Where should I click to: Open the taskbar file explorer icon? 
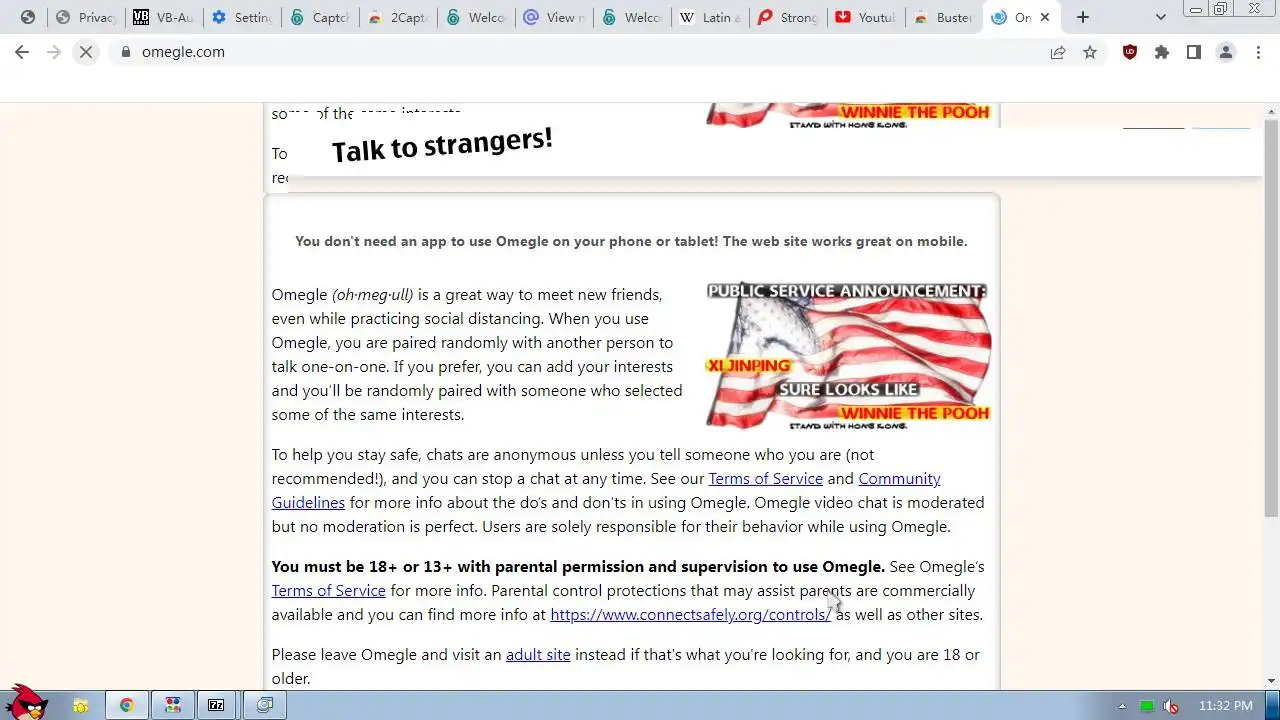coord(81,705)
